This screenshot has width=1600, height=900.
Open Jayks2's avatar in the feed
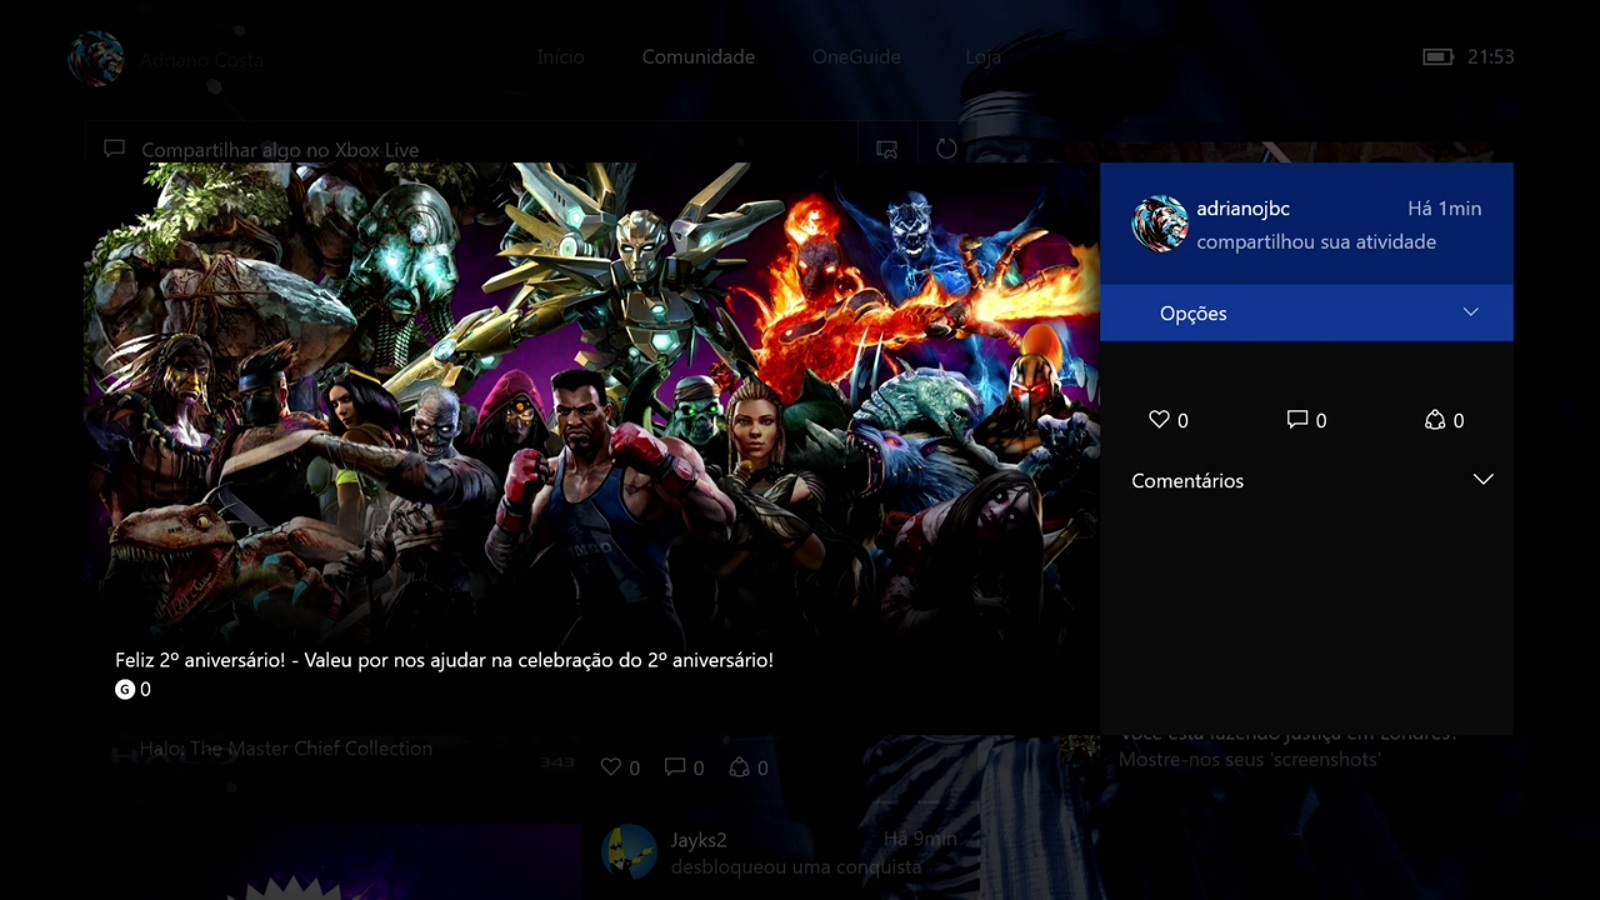[629, 852]
